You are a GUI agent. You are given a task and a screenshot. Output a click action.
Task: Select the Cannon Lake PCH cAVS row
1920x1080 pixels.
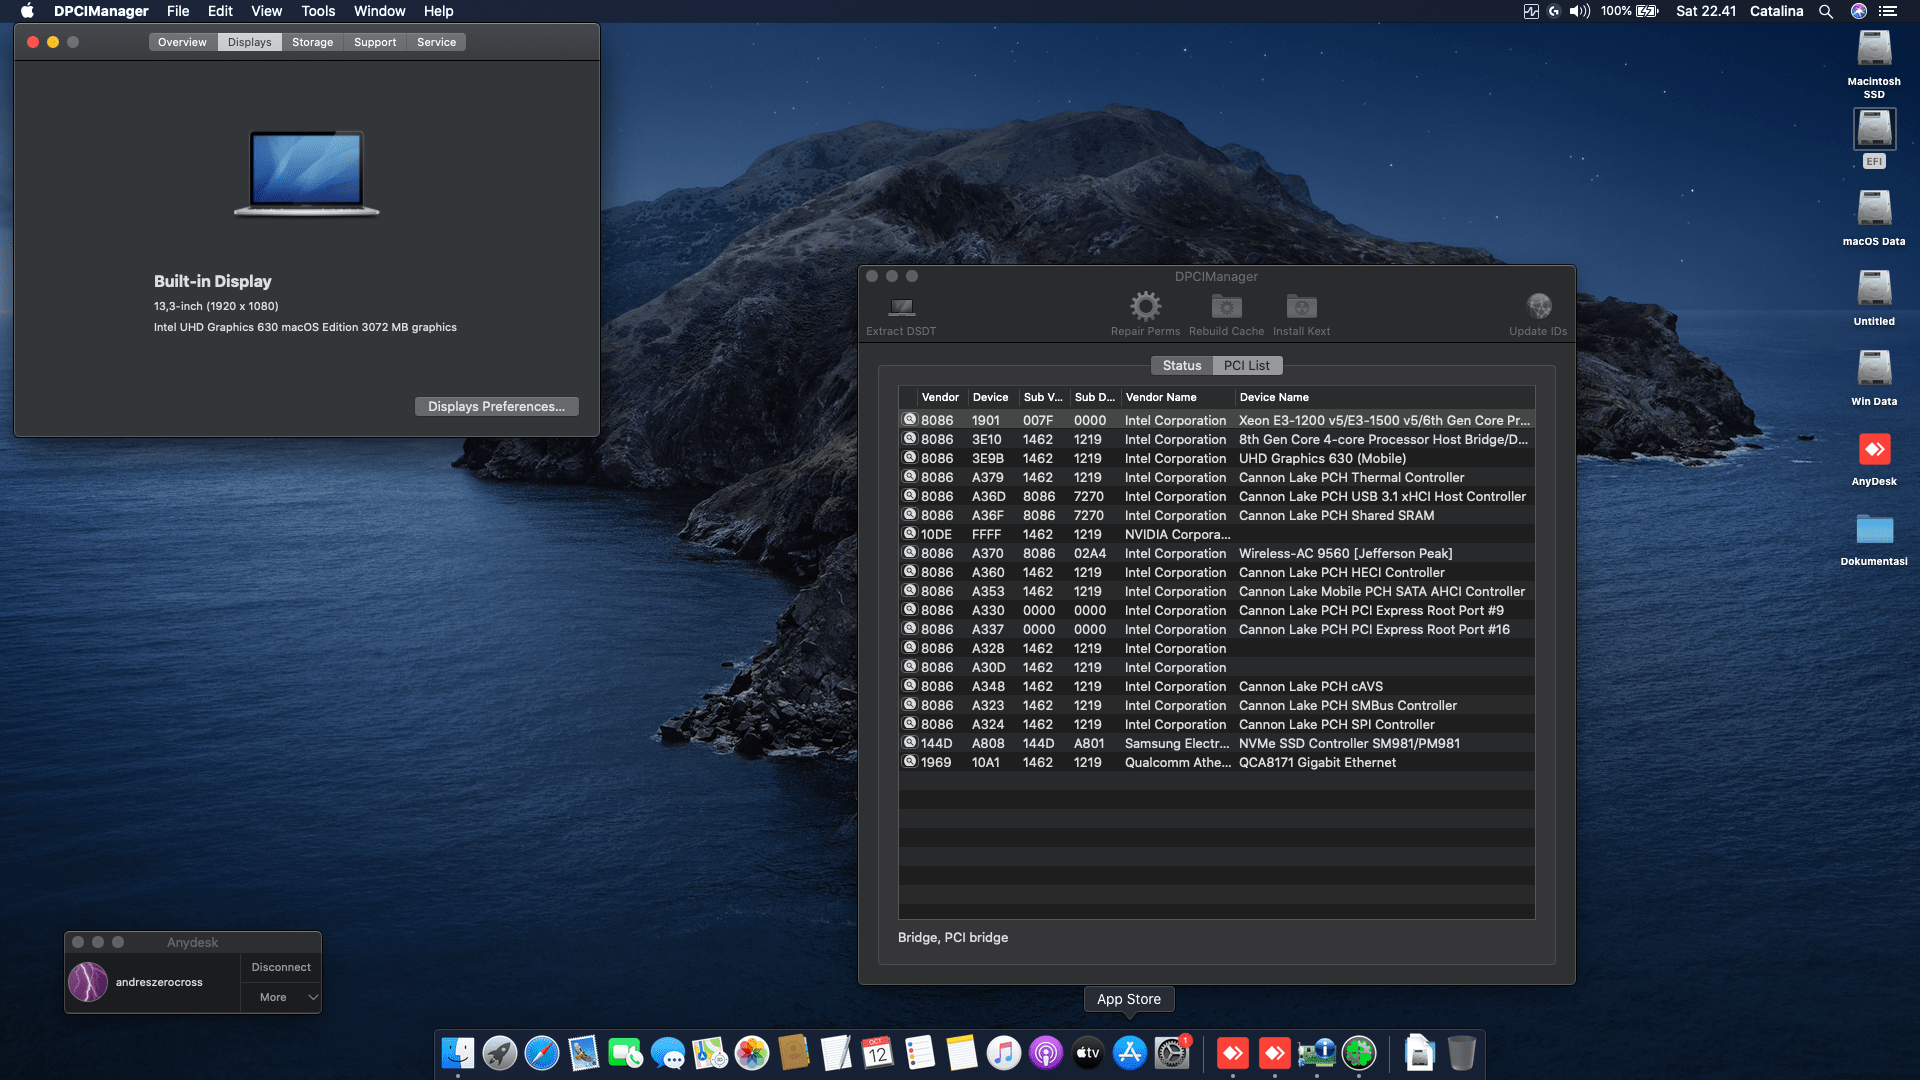1216,686
